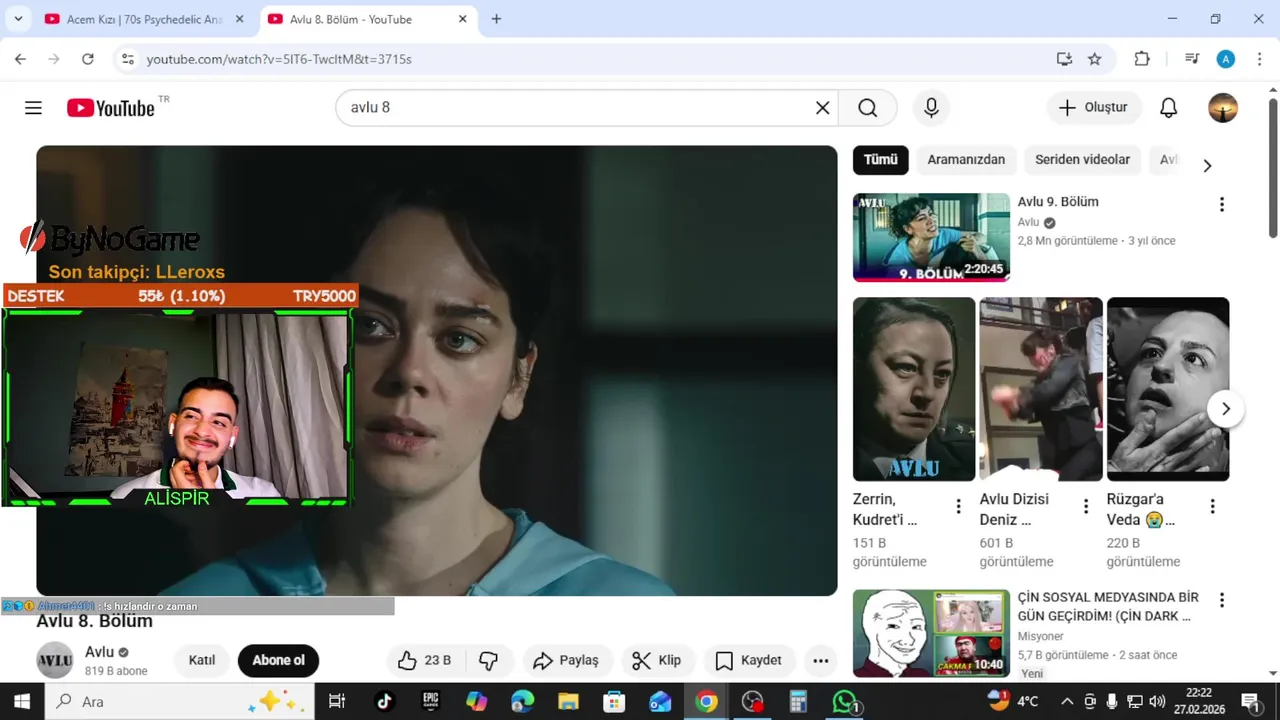This screenshot has height=720, width=1280.
Task: Open options for Avlu Dizisi Deniz short
Action: coord(1086,507)
